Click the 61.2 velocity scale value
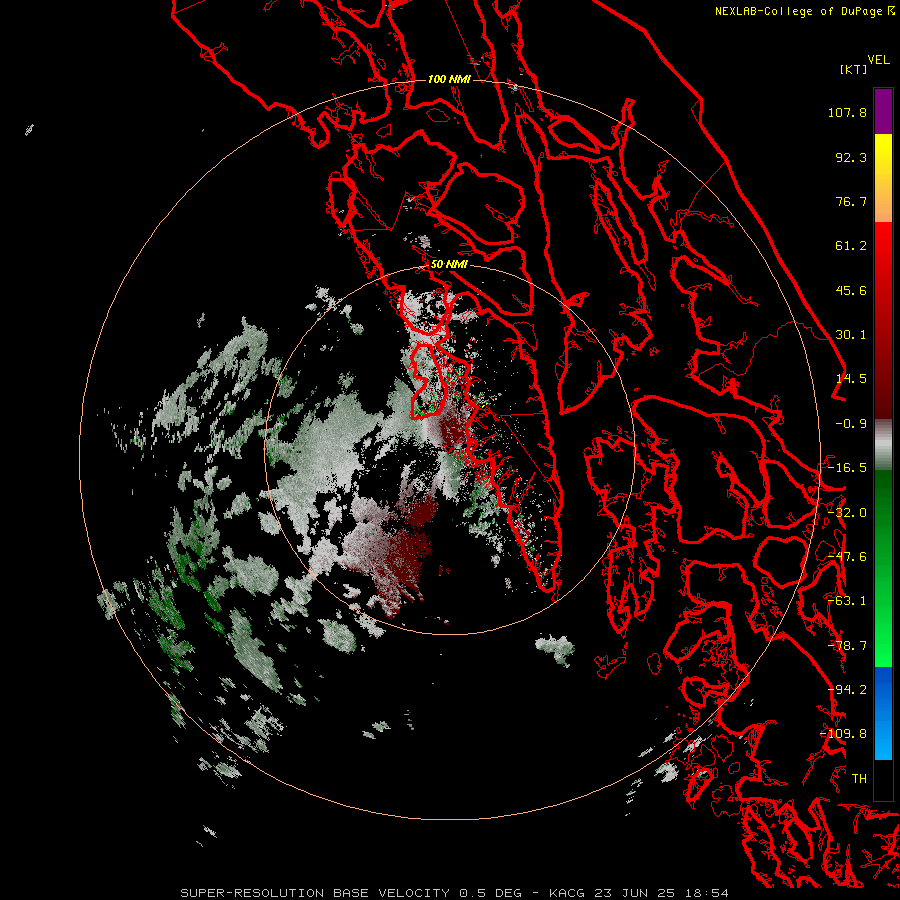 coord(851,246)
